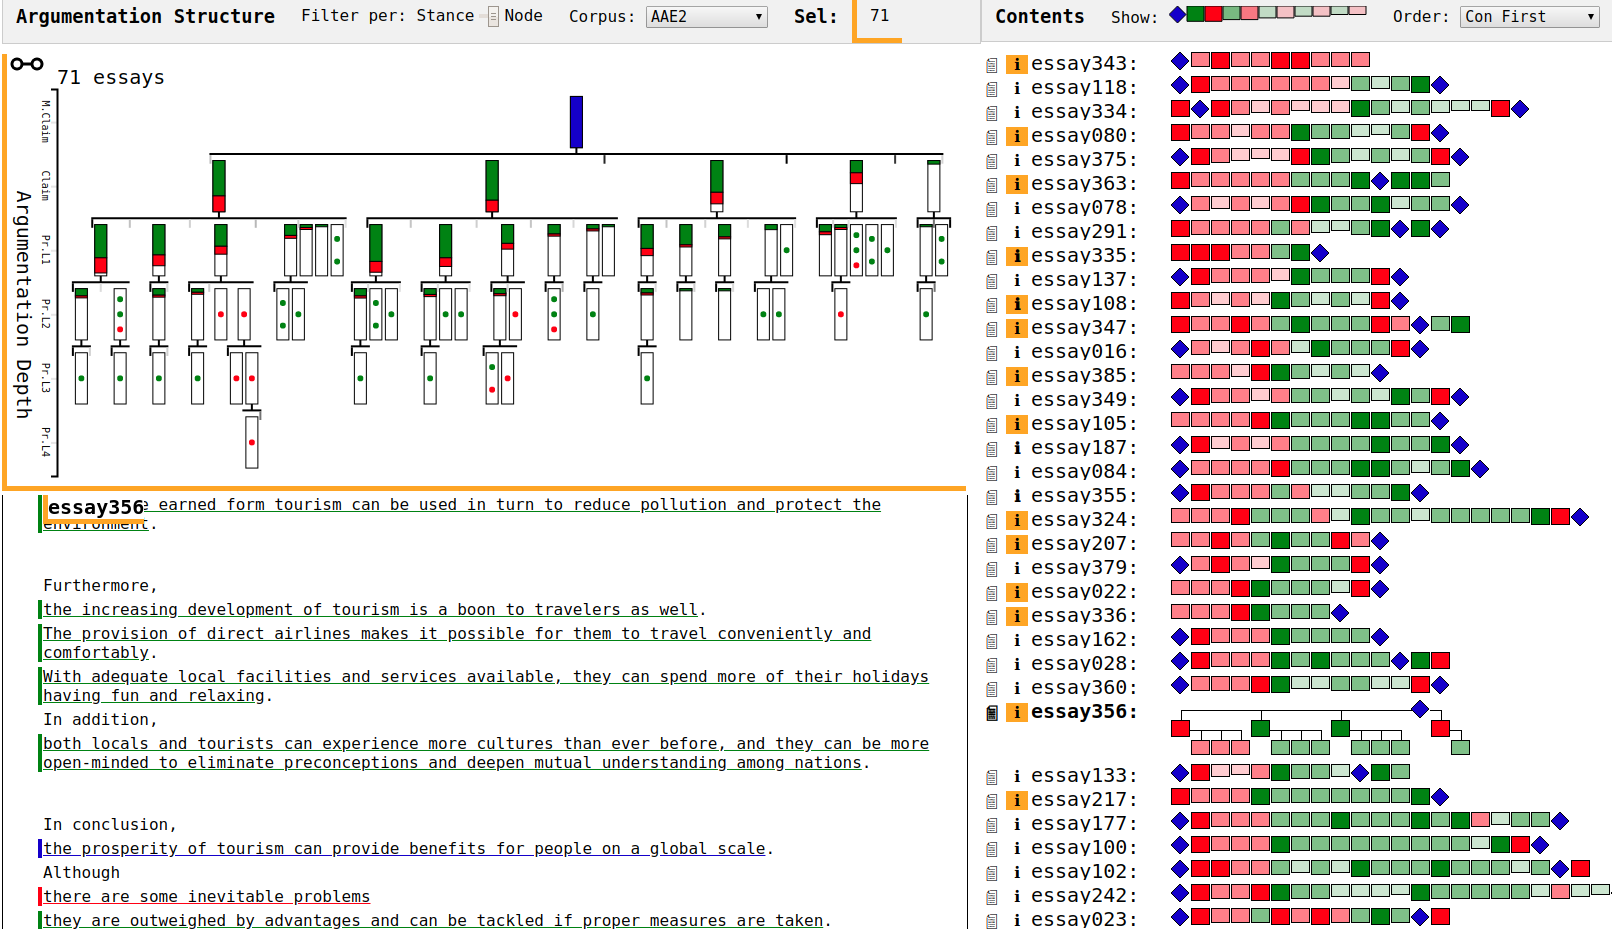Toggle the Stance/Node filter switch

pyautogui.click(x=492, y=17)
